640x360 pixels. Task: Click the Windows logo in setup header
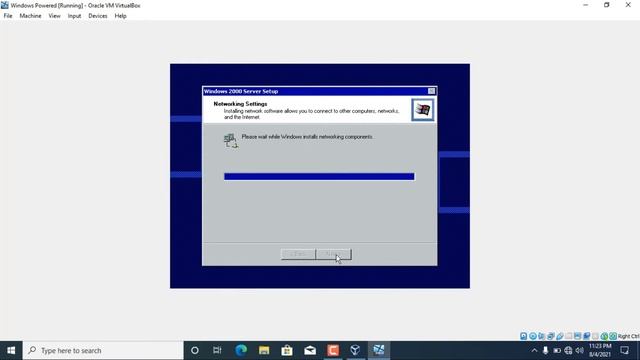tap(422, 109)
